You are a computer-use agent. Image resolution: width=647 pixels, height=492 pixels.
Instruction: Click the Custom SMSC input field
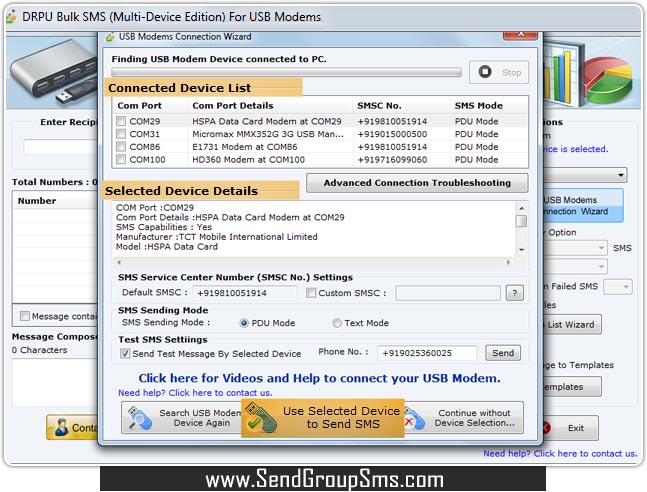(448, 293)
